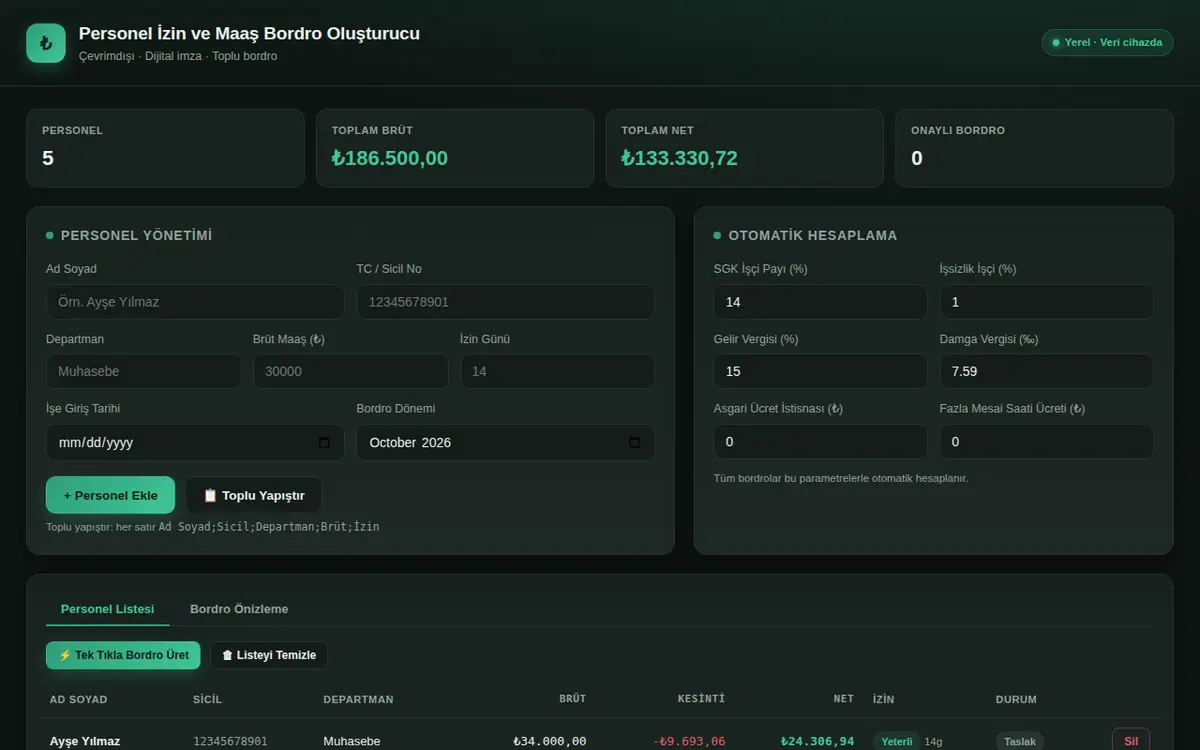Click the Personel count value 5

(x=48, y=158)
